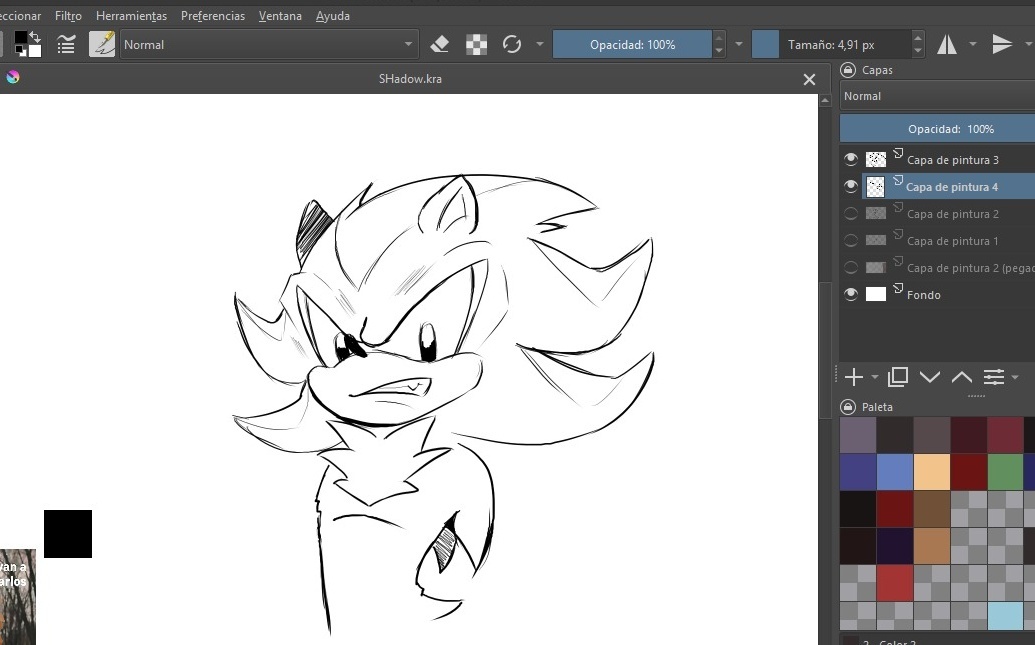This screenshot has height=645, width=1035.
Task: Add a new layer with plus
Action: tap(853, 377)
